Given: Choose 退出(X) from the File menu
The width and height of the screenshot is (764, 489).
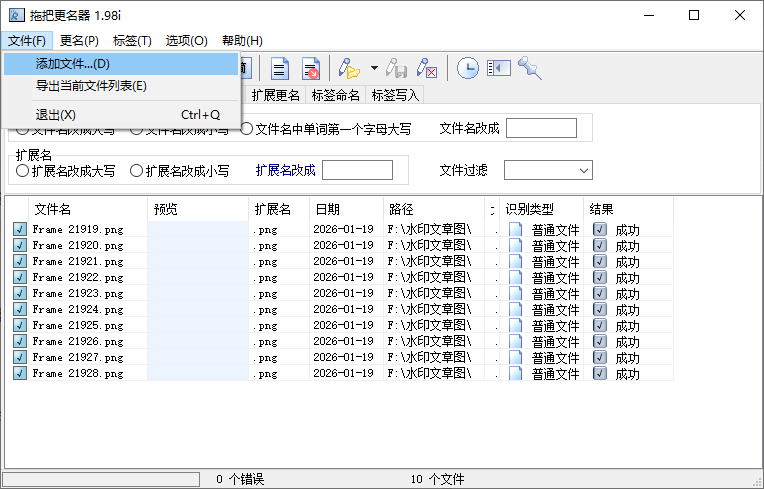Looking at the screenshot, I should (121, 115).
